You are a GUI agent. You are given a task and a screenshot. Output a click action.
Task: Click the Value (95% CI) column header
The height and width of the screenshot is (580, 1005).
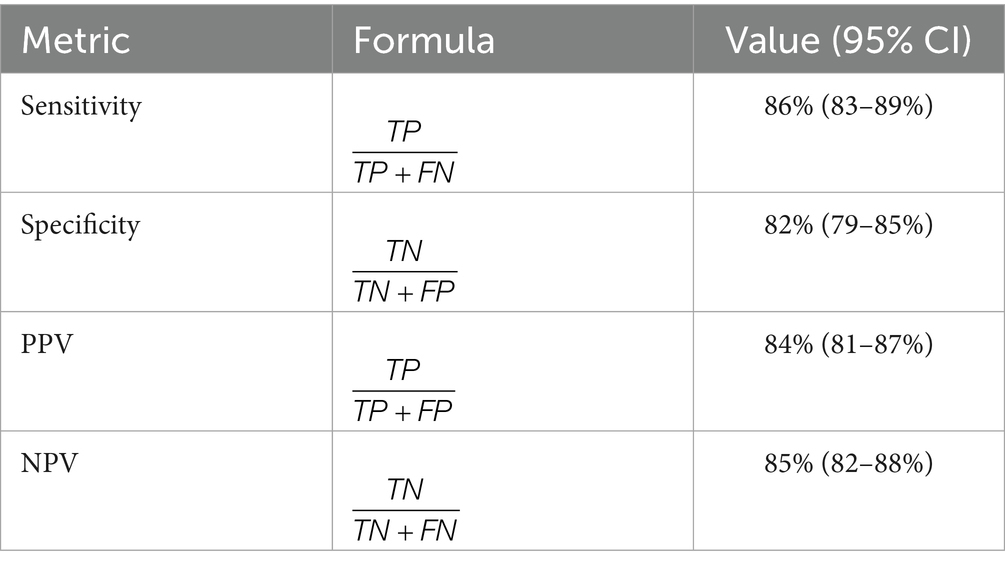tap(849, 40)
